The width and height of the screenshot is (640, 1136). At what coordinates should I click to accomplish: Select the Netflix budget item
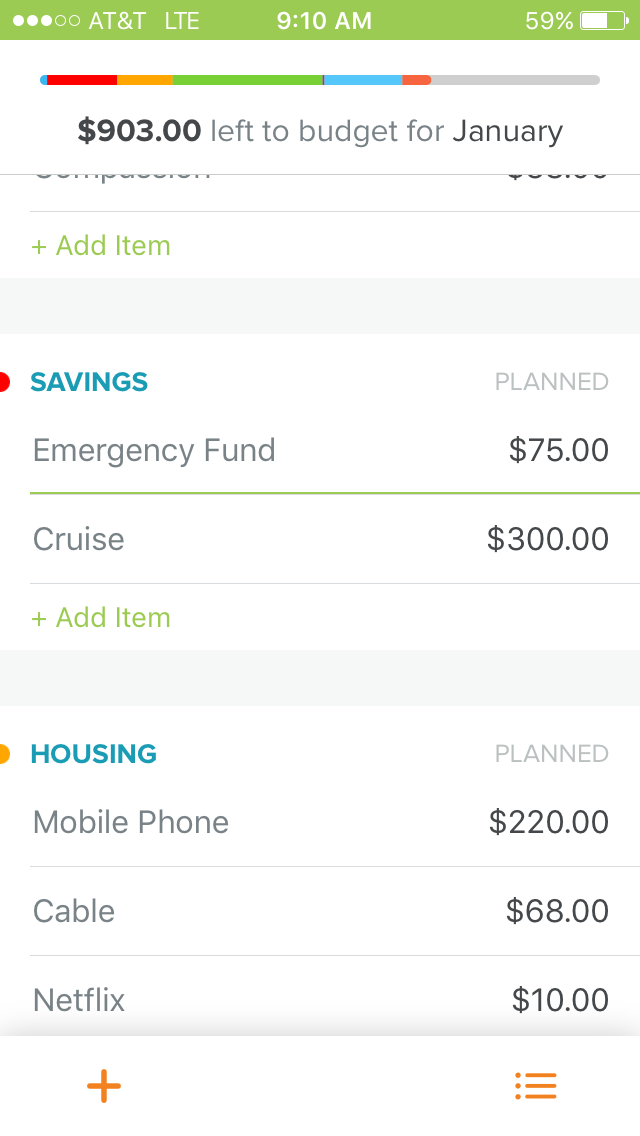(x=79, y=1000)
